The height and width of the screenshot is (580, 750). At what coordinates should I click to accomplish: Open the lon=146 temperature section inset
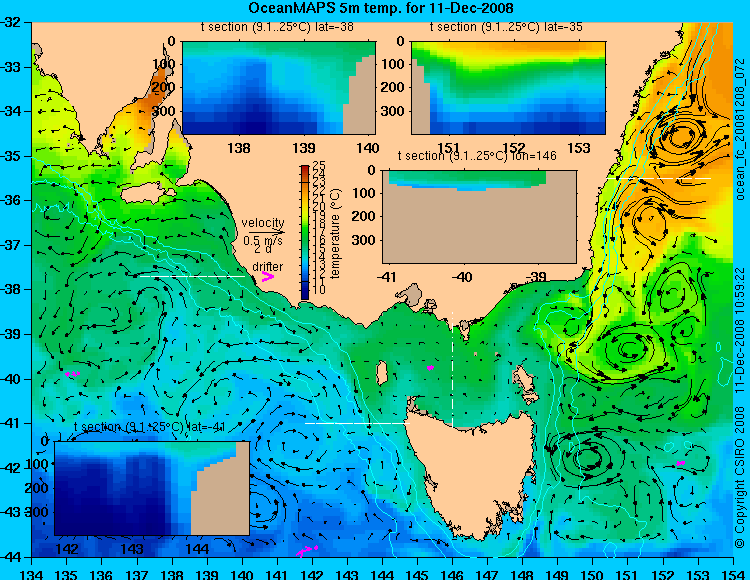pyautogui.click(x=479, y=217)
